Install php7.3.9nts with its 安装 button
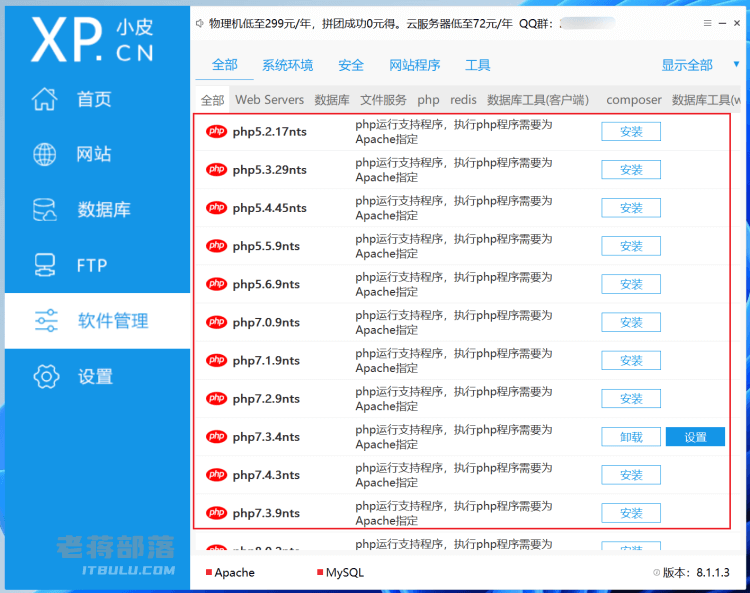750x593 pixels. 631,513
